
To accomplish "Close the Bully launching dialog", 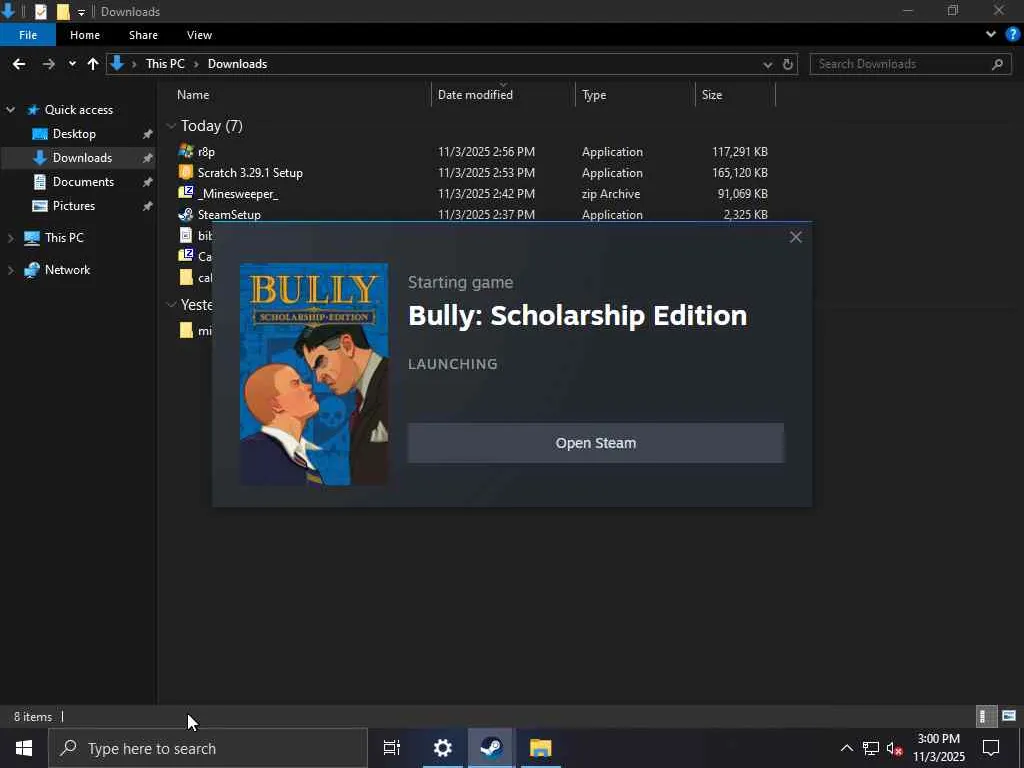I will [795, 237].
